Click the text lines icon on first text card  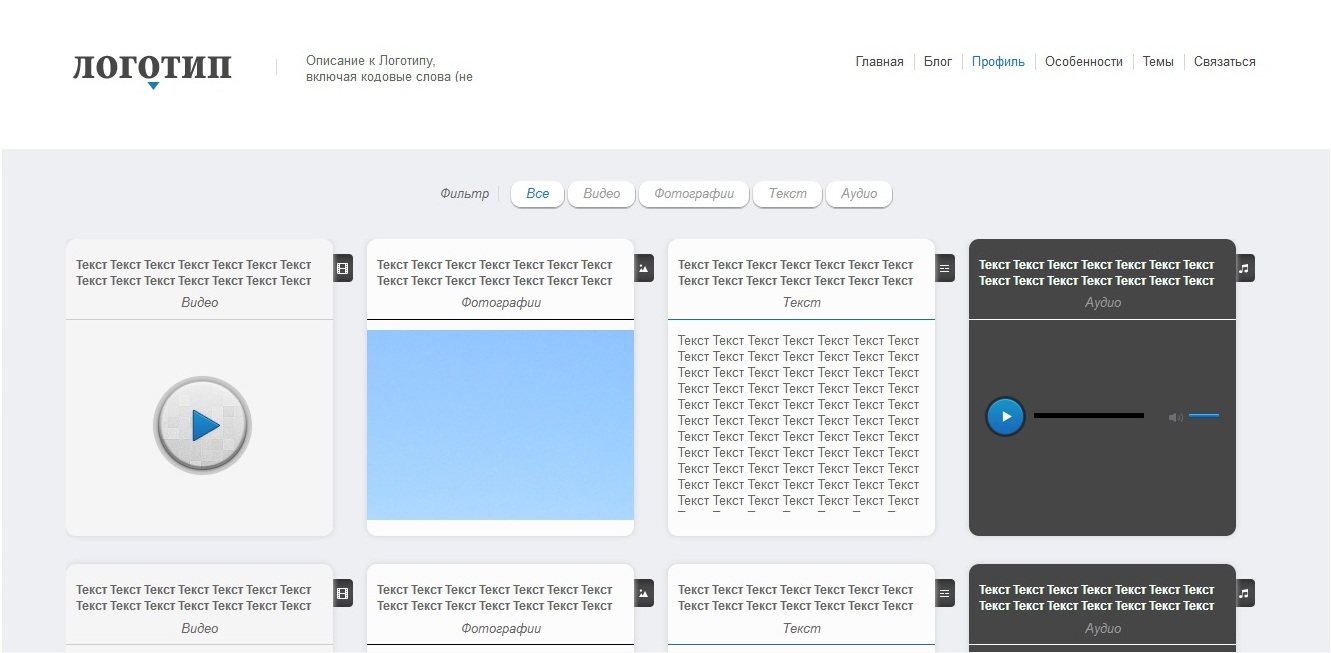pos(945,268)
